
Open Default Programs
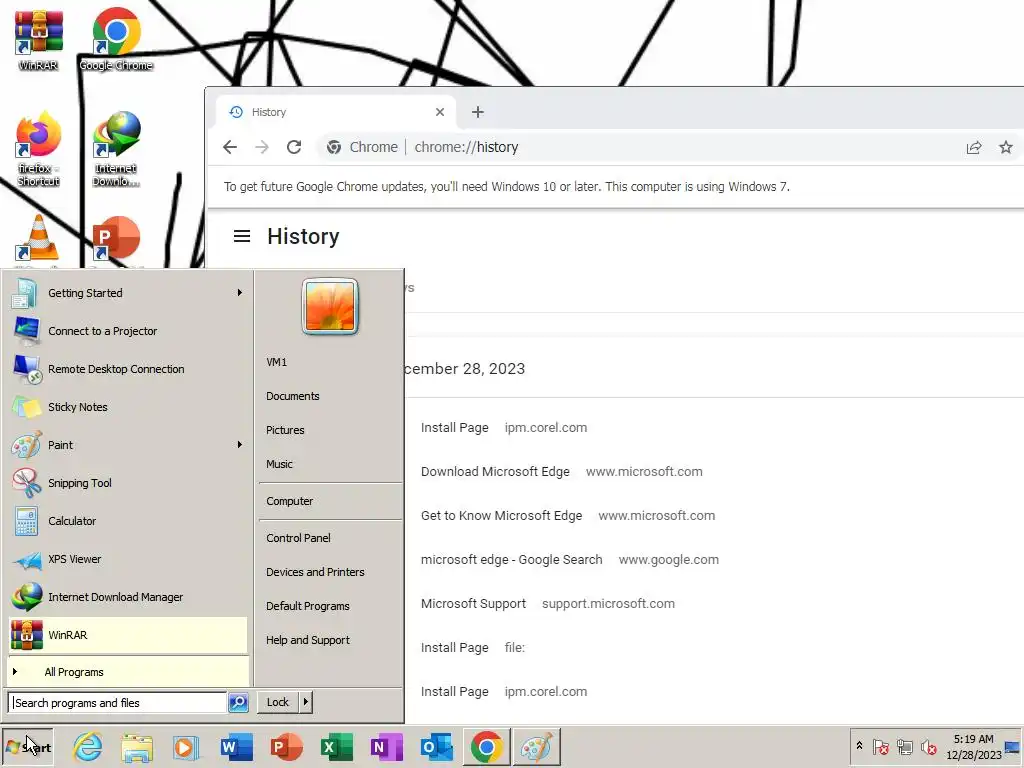(330, 606)
